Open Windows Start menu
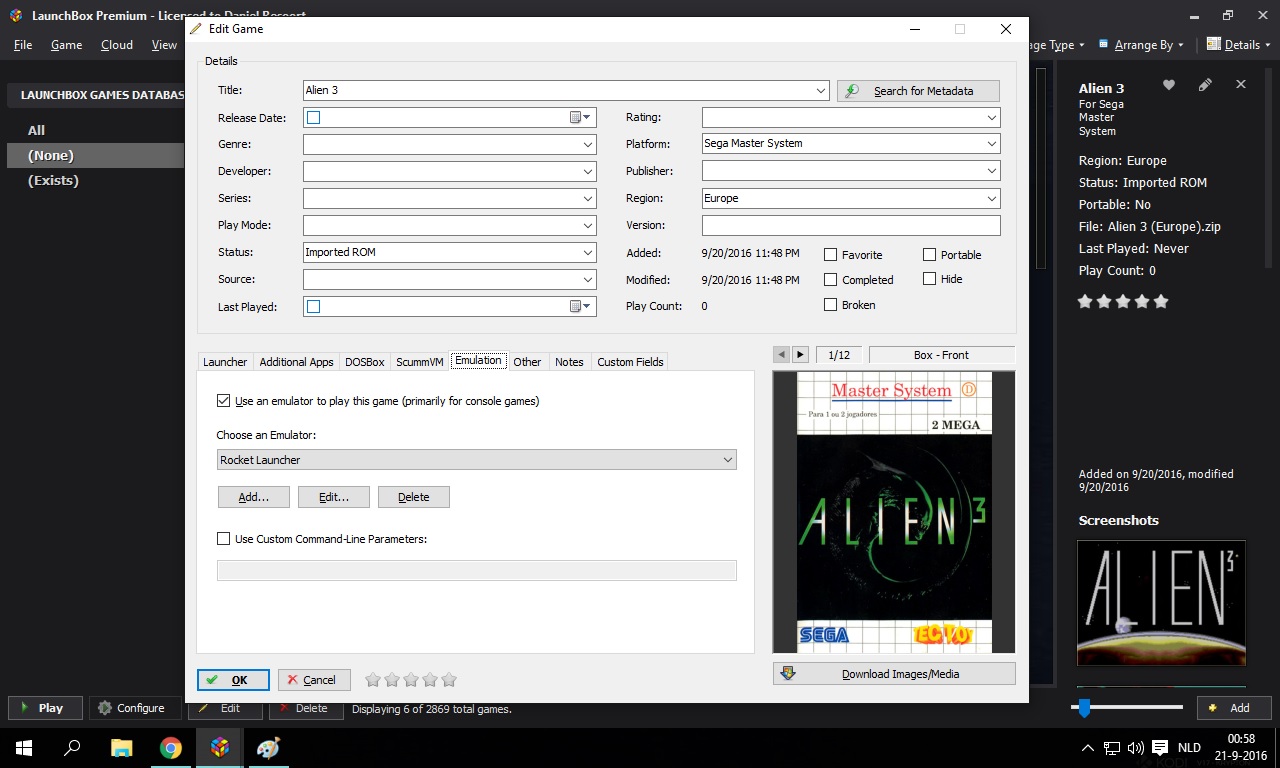1280x768 pixels. pos(24,747)
